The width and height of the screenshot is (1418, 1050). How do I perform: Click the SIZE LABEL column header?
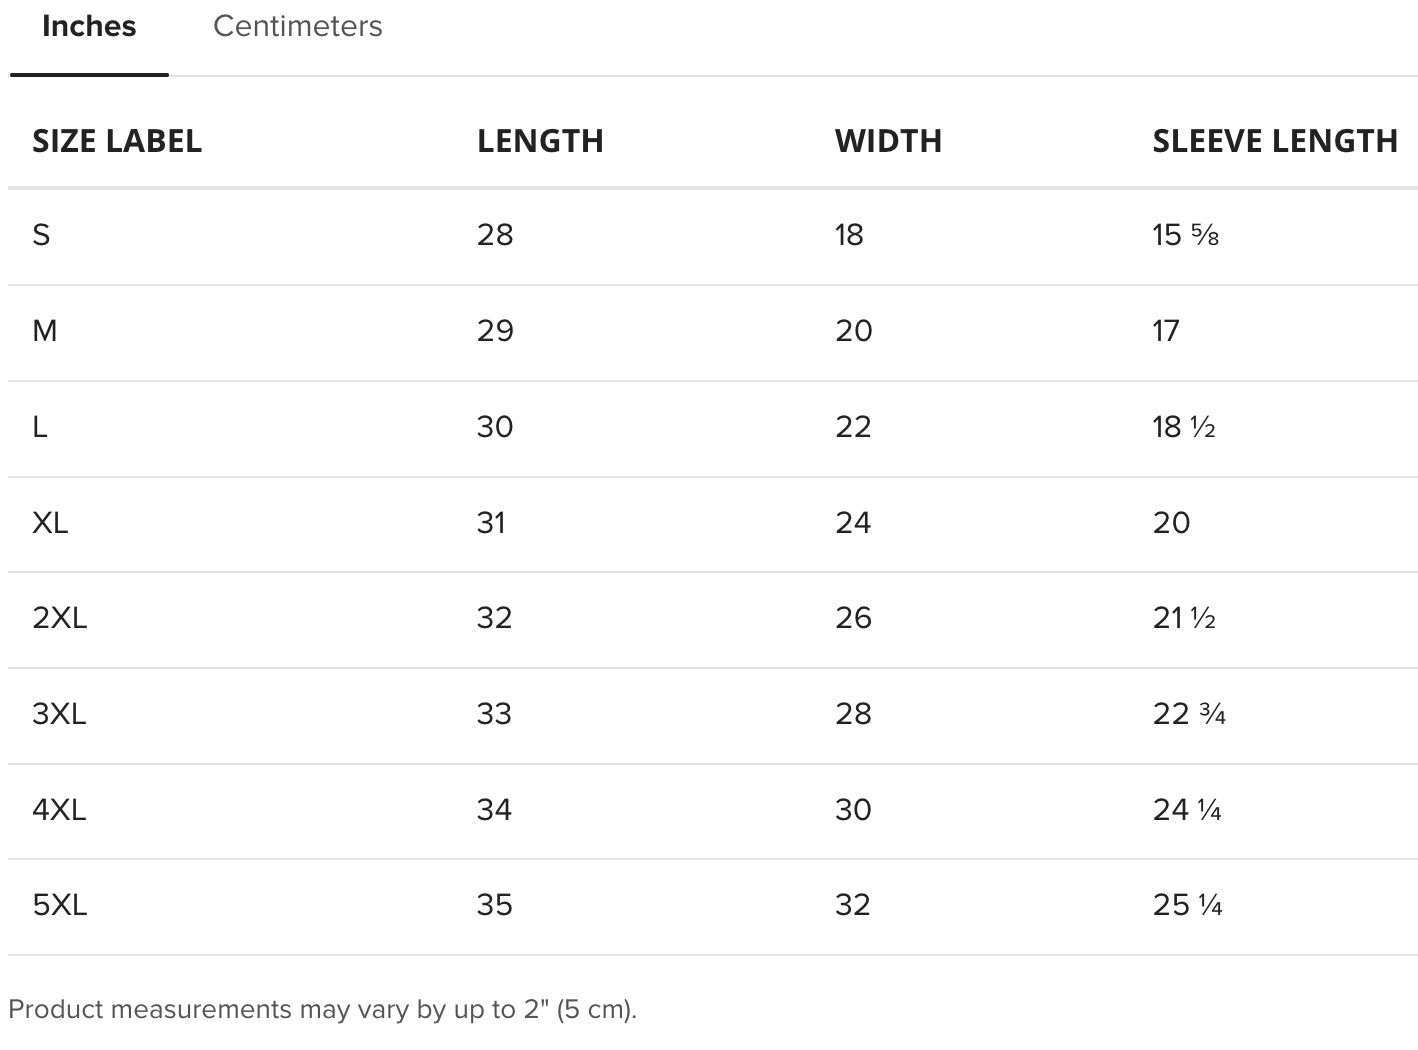click(117, 141)
